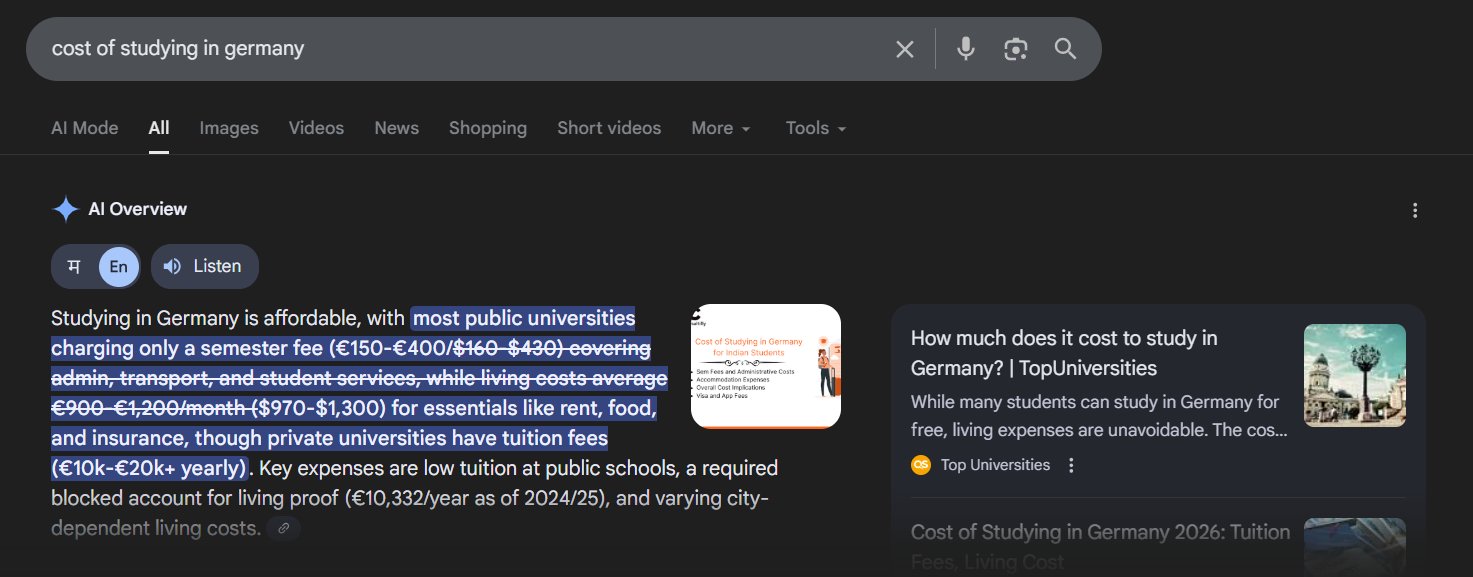Open TopUniversities cost to study article

click(1063, 353)
